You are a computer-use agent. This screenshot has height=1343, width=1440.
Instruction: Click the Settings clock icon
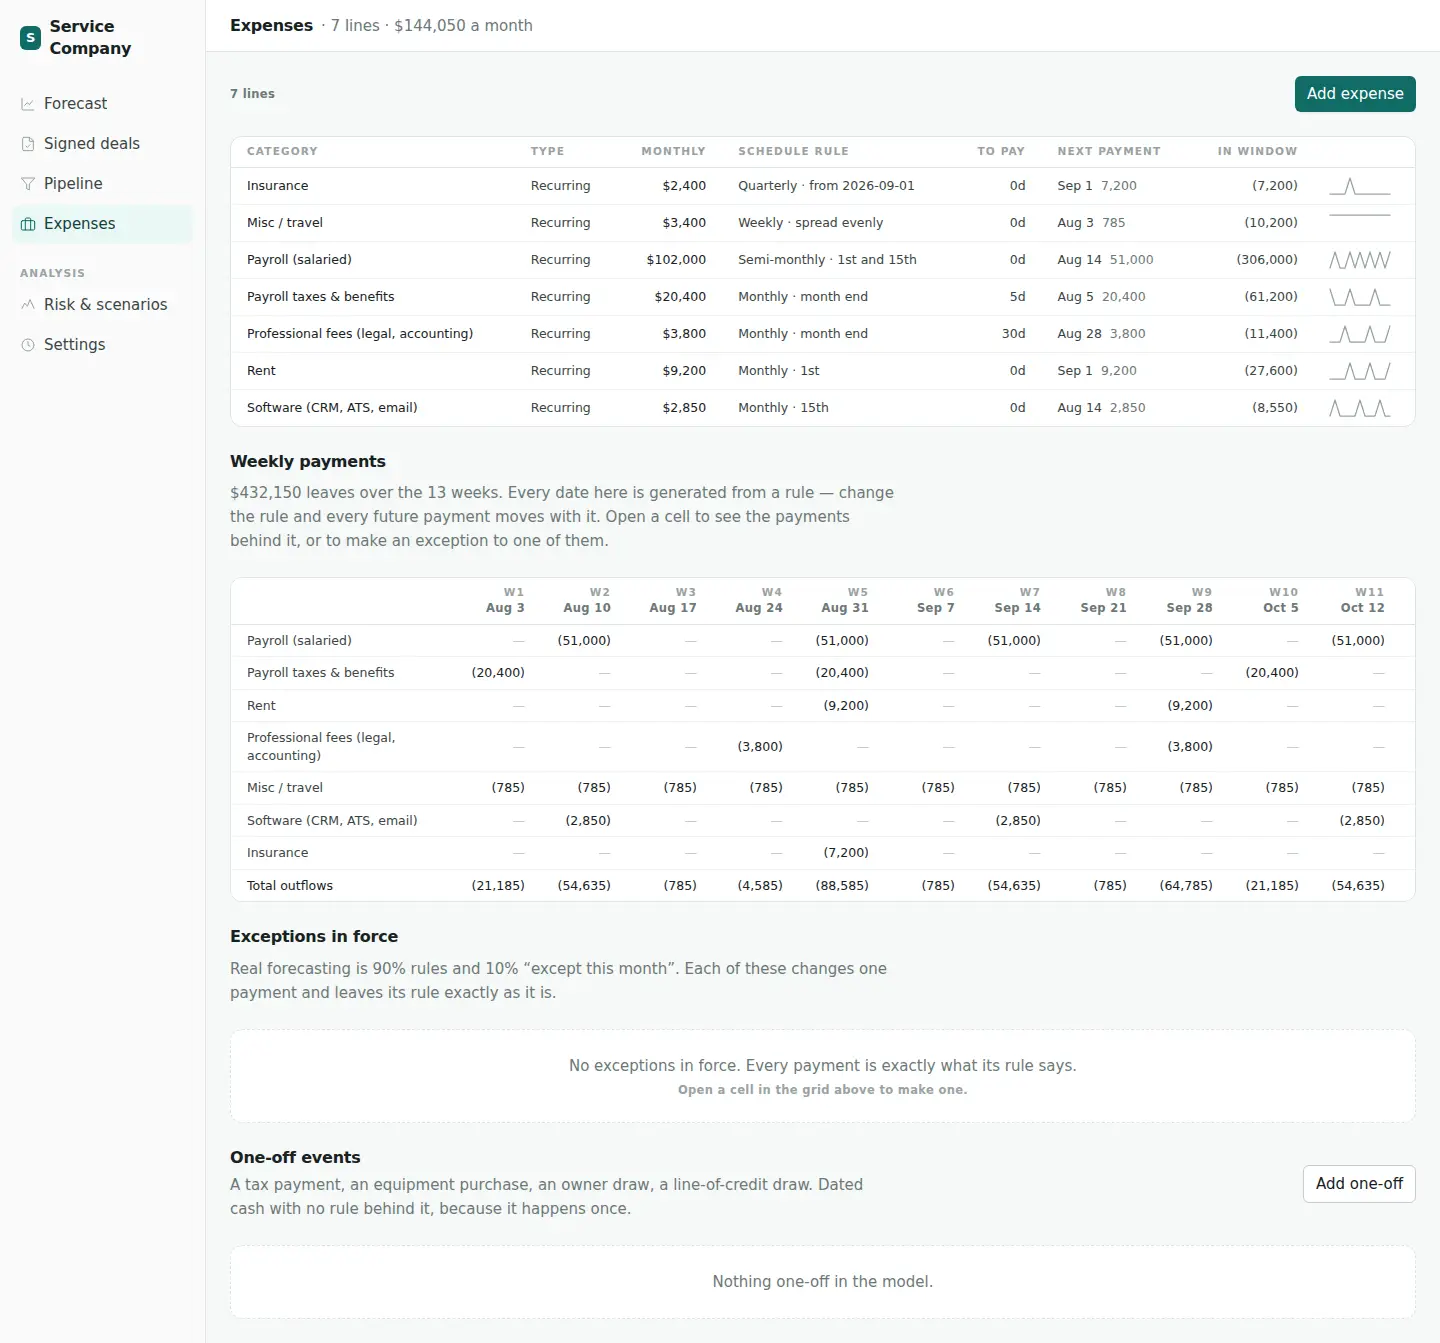tap(28, 345)
